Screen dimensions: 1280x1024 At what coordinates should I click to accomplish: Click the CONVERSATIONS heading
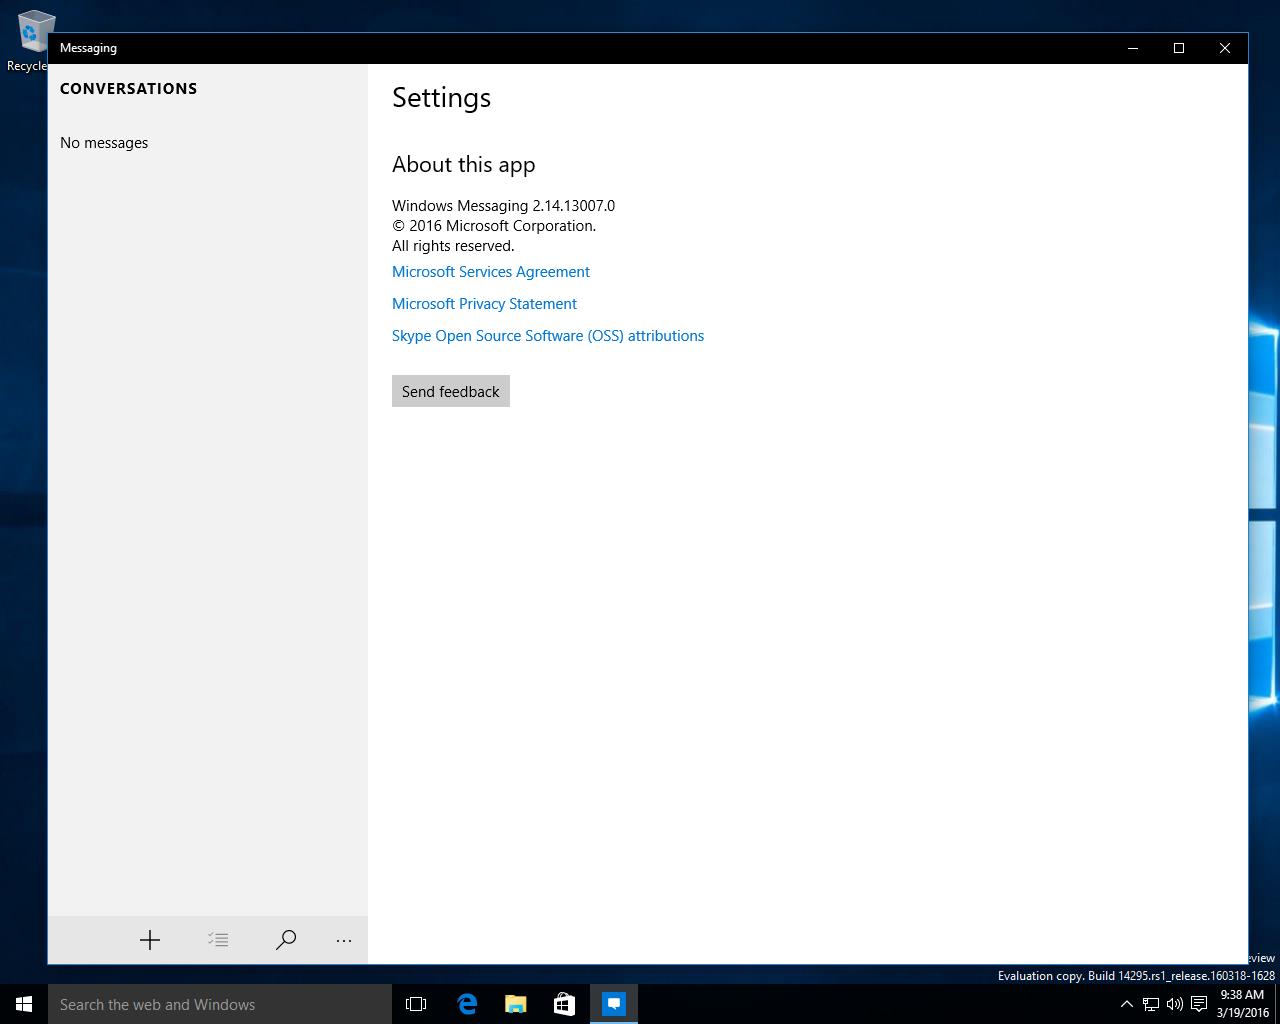click(x=128, y=88)
